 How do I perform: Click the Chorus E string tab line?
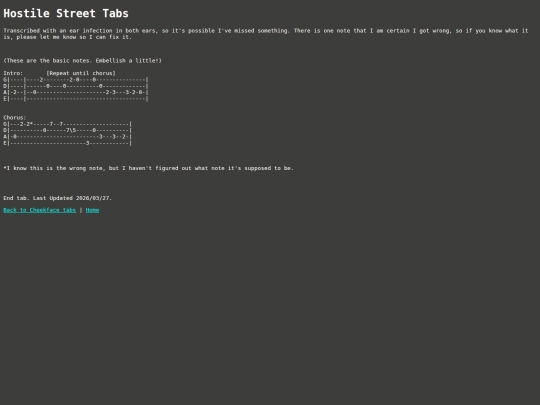tap(68, 143)
